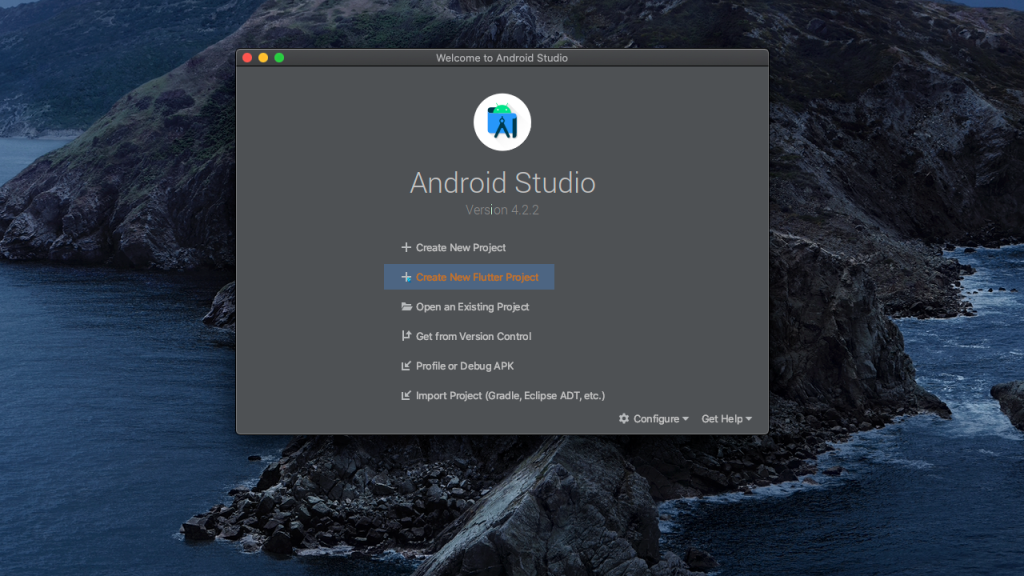Viewport: 1024px width, 576px height.
Task: Create New Project from welcome screen
Action: point(453,248)
